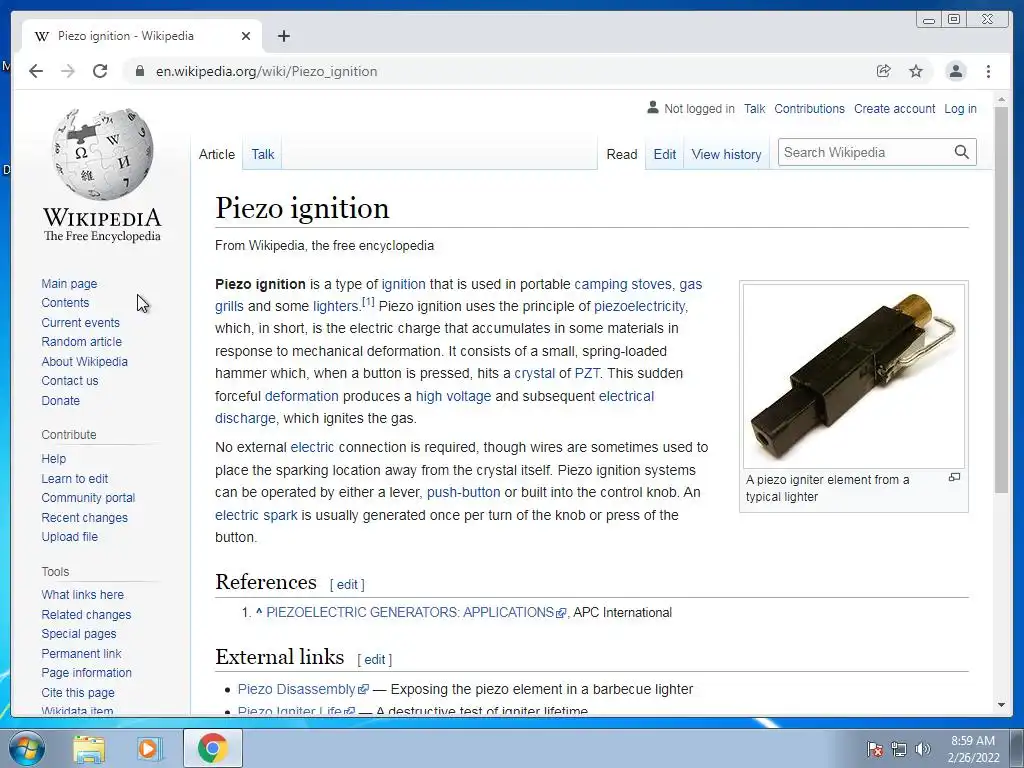Screen dimensions: 1024x768
Task: Open What links here tool
Action: [x=82, y=594]
